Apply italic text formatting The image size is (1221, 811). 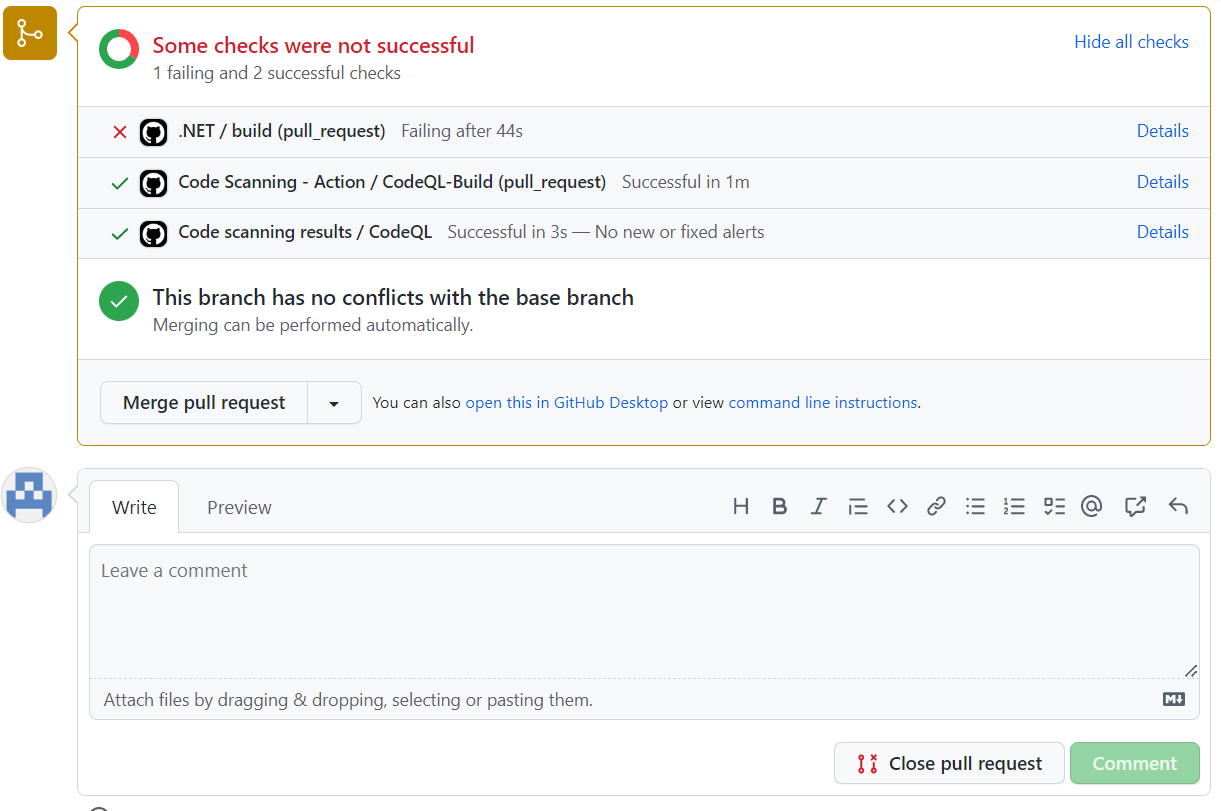pyautogui.click(x=818, y=506)
